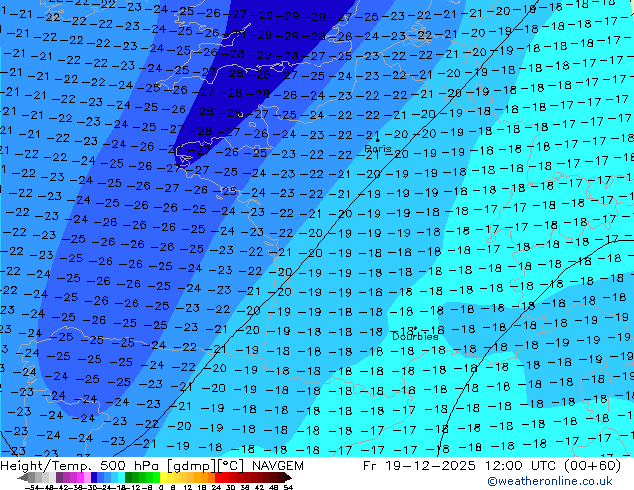Click the magenta legend swatch
Viewport: 634px width, 490px height.
[80, 477]
